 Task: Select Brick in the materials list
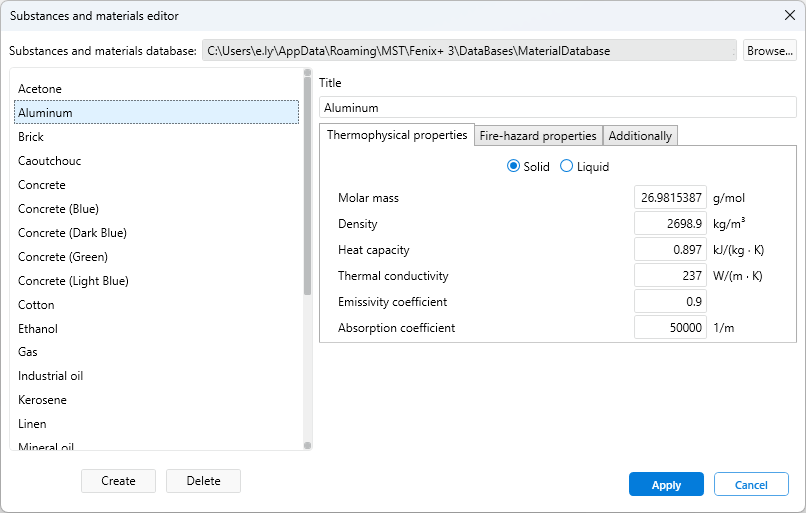click(x=156, y=137)
